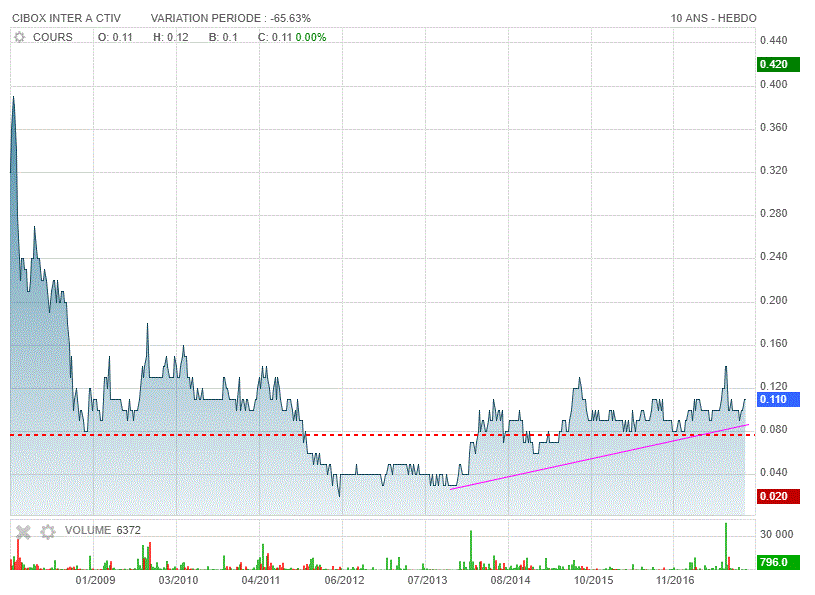Close the VOLUME indicator with X icon
This screenshot has width=815, height=595.
[23, 532]
